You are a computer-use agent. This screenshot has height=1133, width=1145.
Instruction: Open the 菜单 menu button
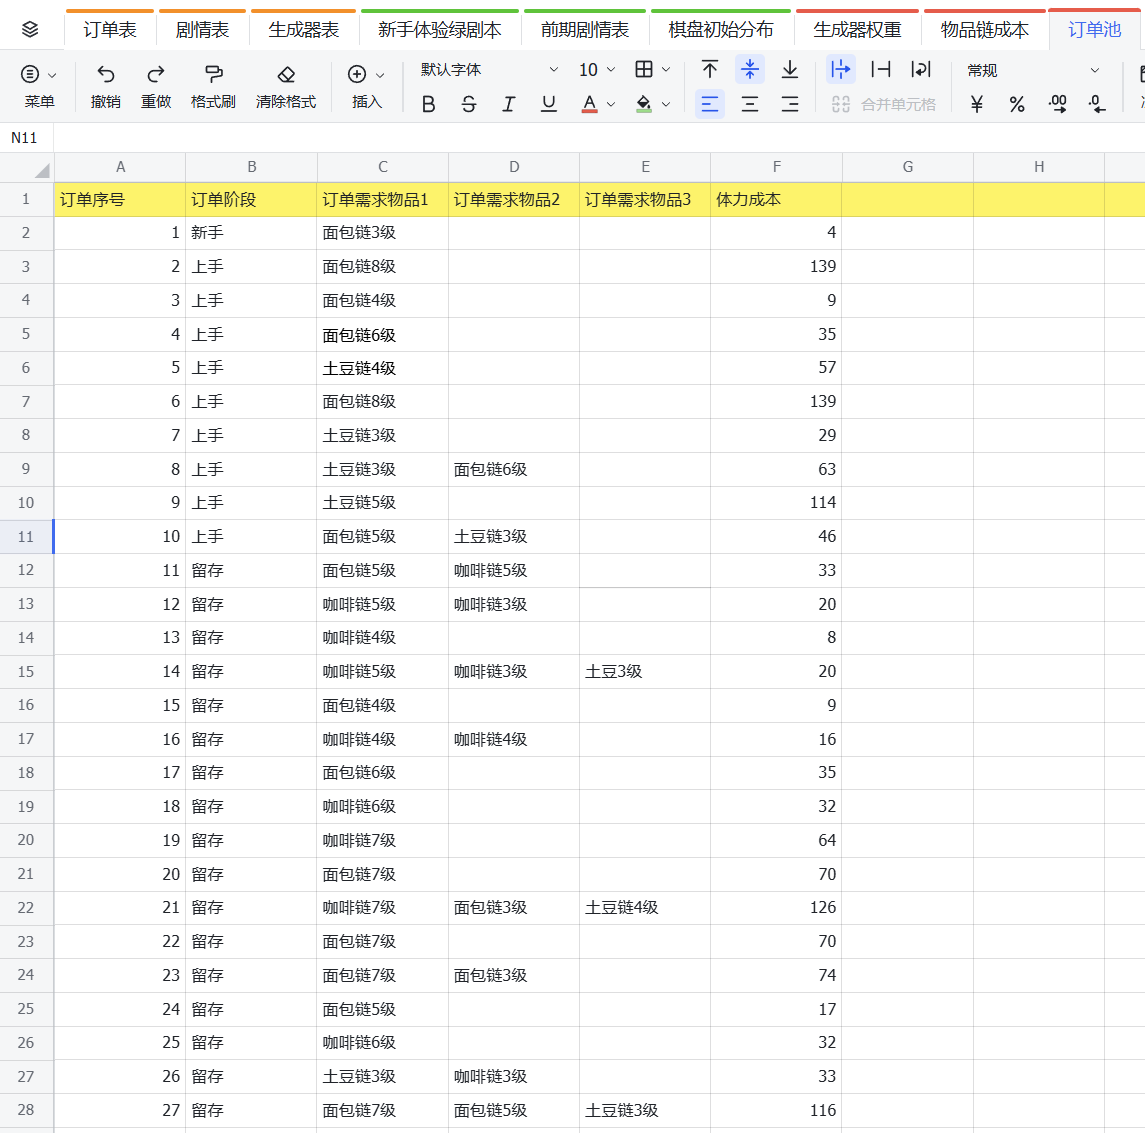pyautogui.click(x=39, y=86)
